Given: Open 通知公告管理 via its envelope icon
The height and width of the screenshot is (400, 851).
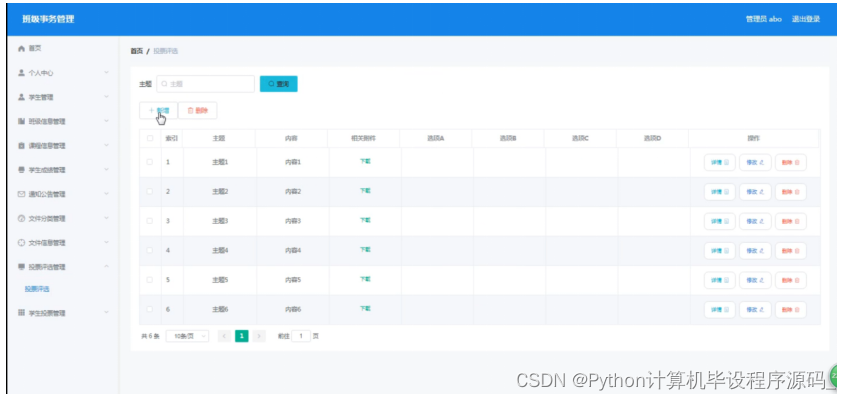Looking at the screenshot, I should (21, 194).
